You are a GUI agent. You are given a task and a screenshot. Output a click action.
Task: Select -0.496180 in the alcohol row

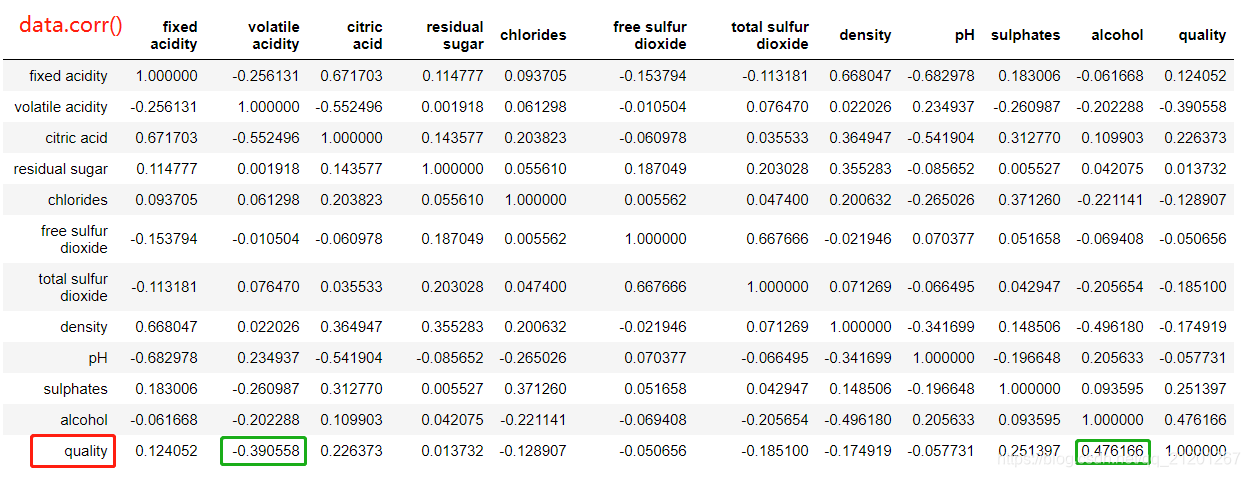tap(858, 420)
